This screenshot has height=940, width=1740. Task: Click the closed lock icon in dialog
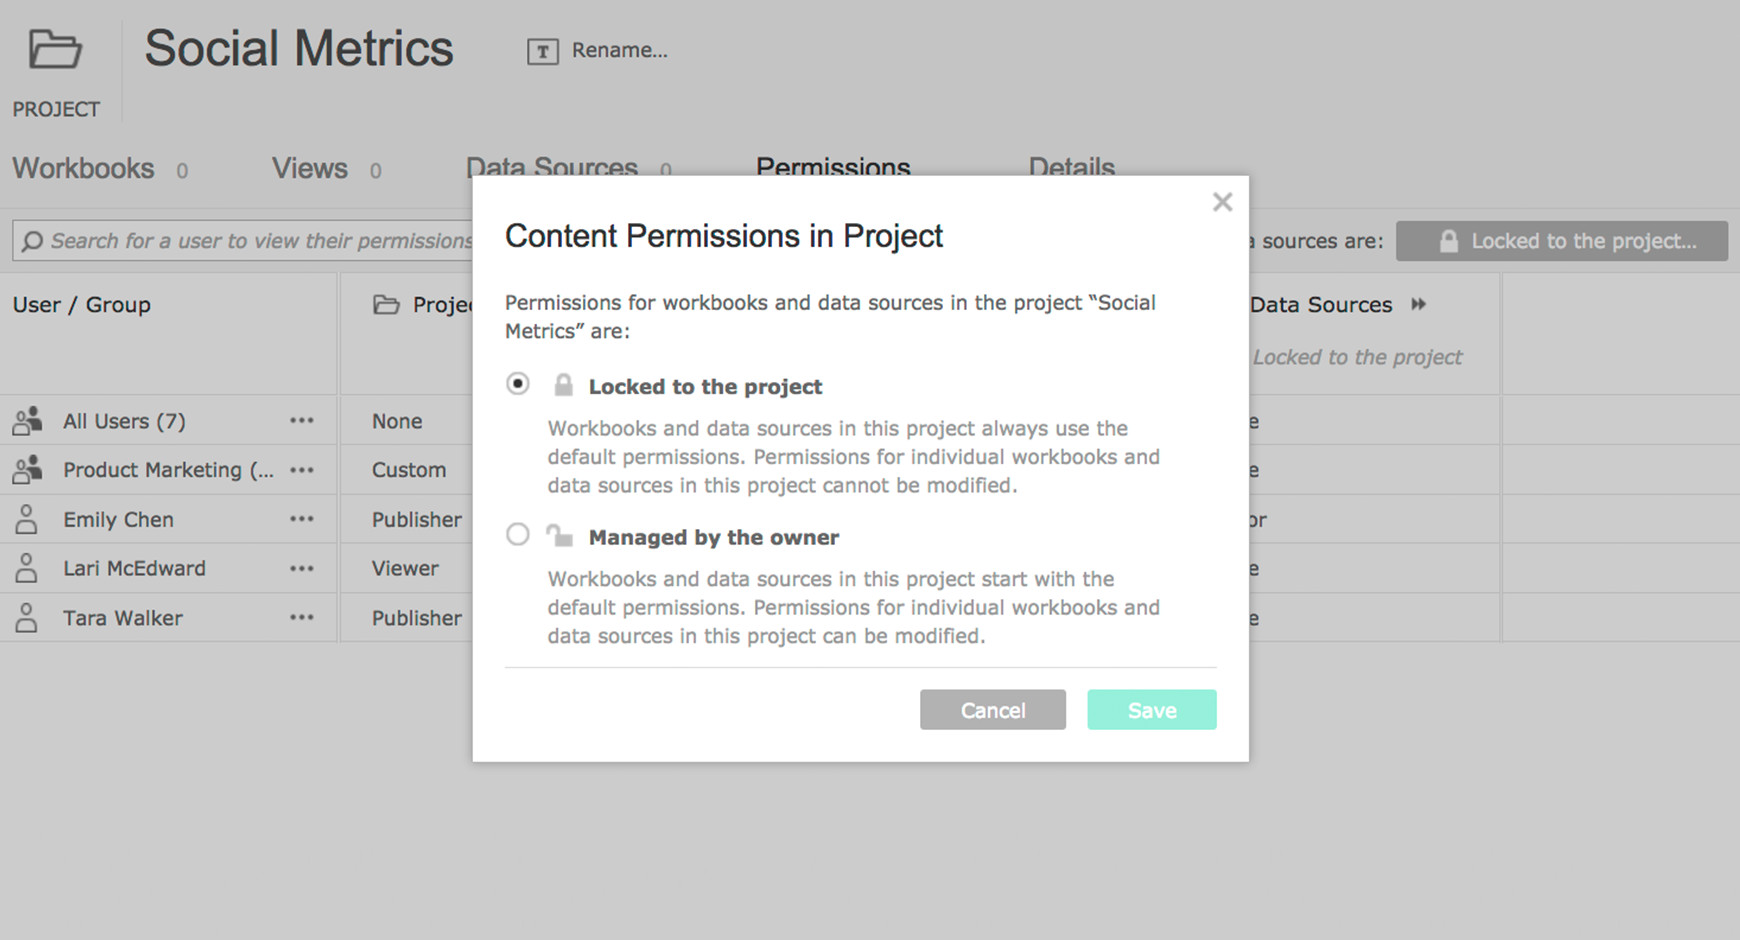(564, 385)
